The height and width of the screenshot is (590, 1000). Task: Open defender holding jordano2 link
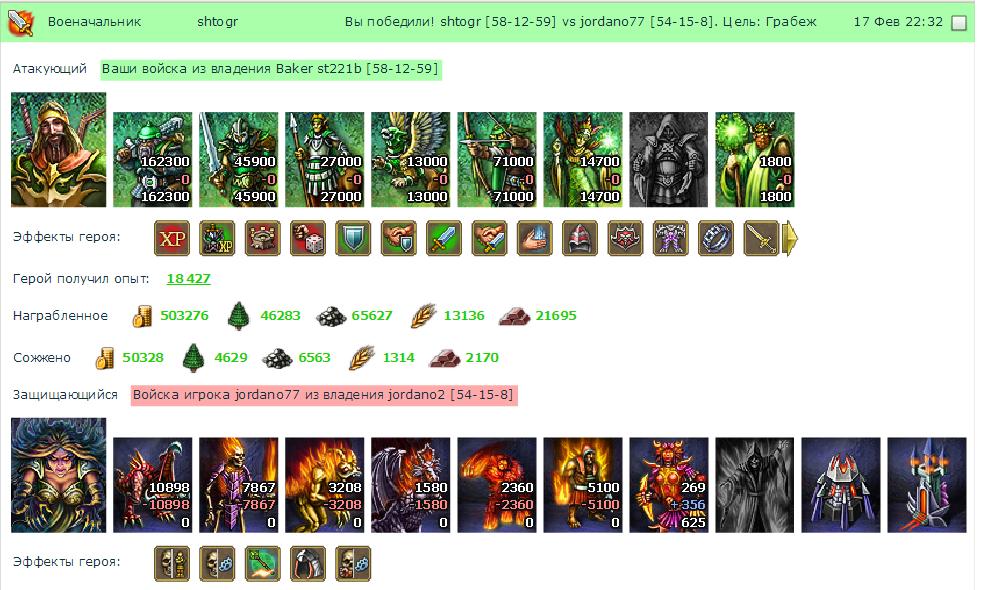tap(324, 395)
